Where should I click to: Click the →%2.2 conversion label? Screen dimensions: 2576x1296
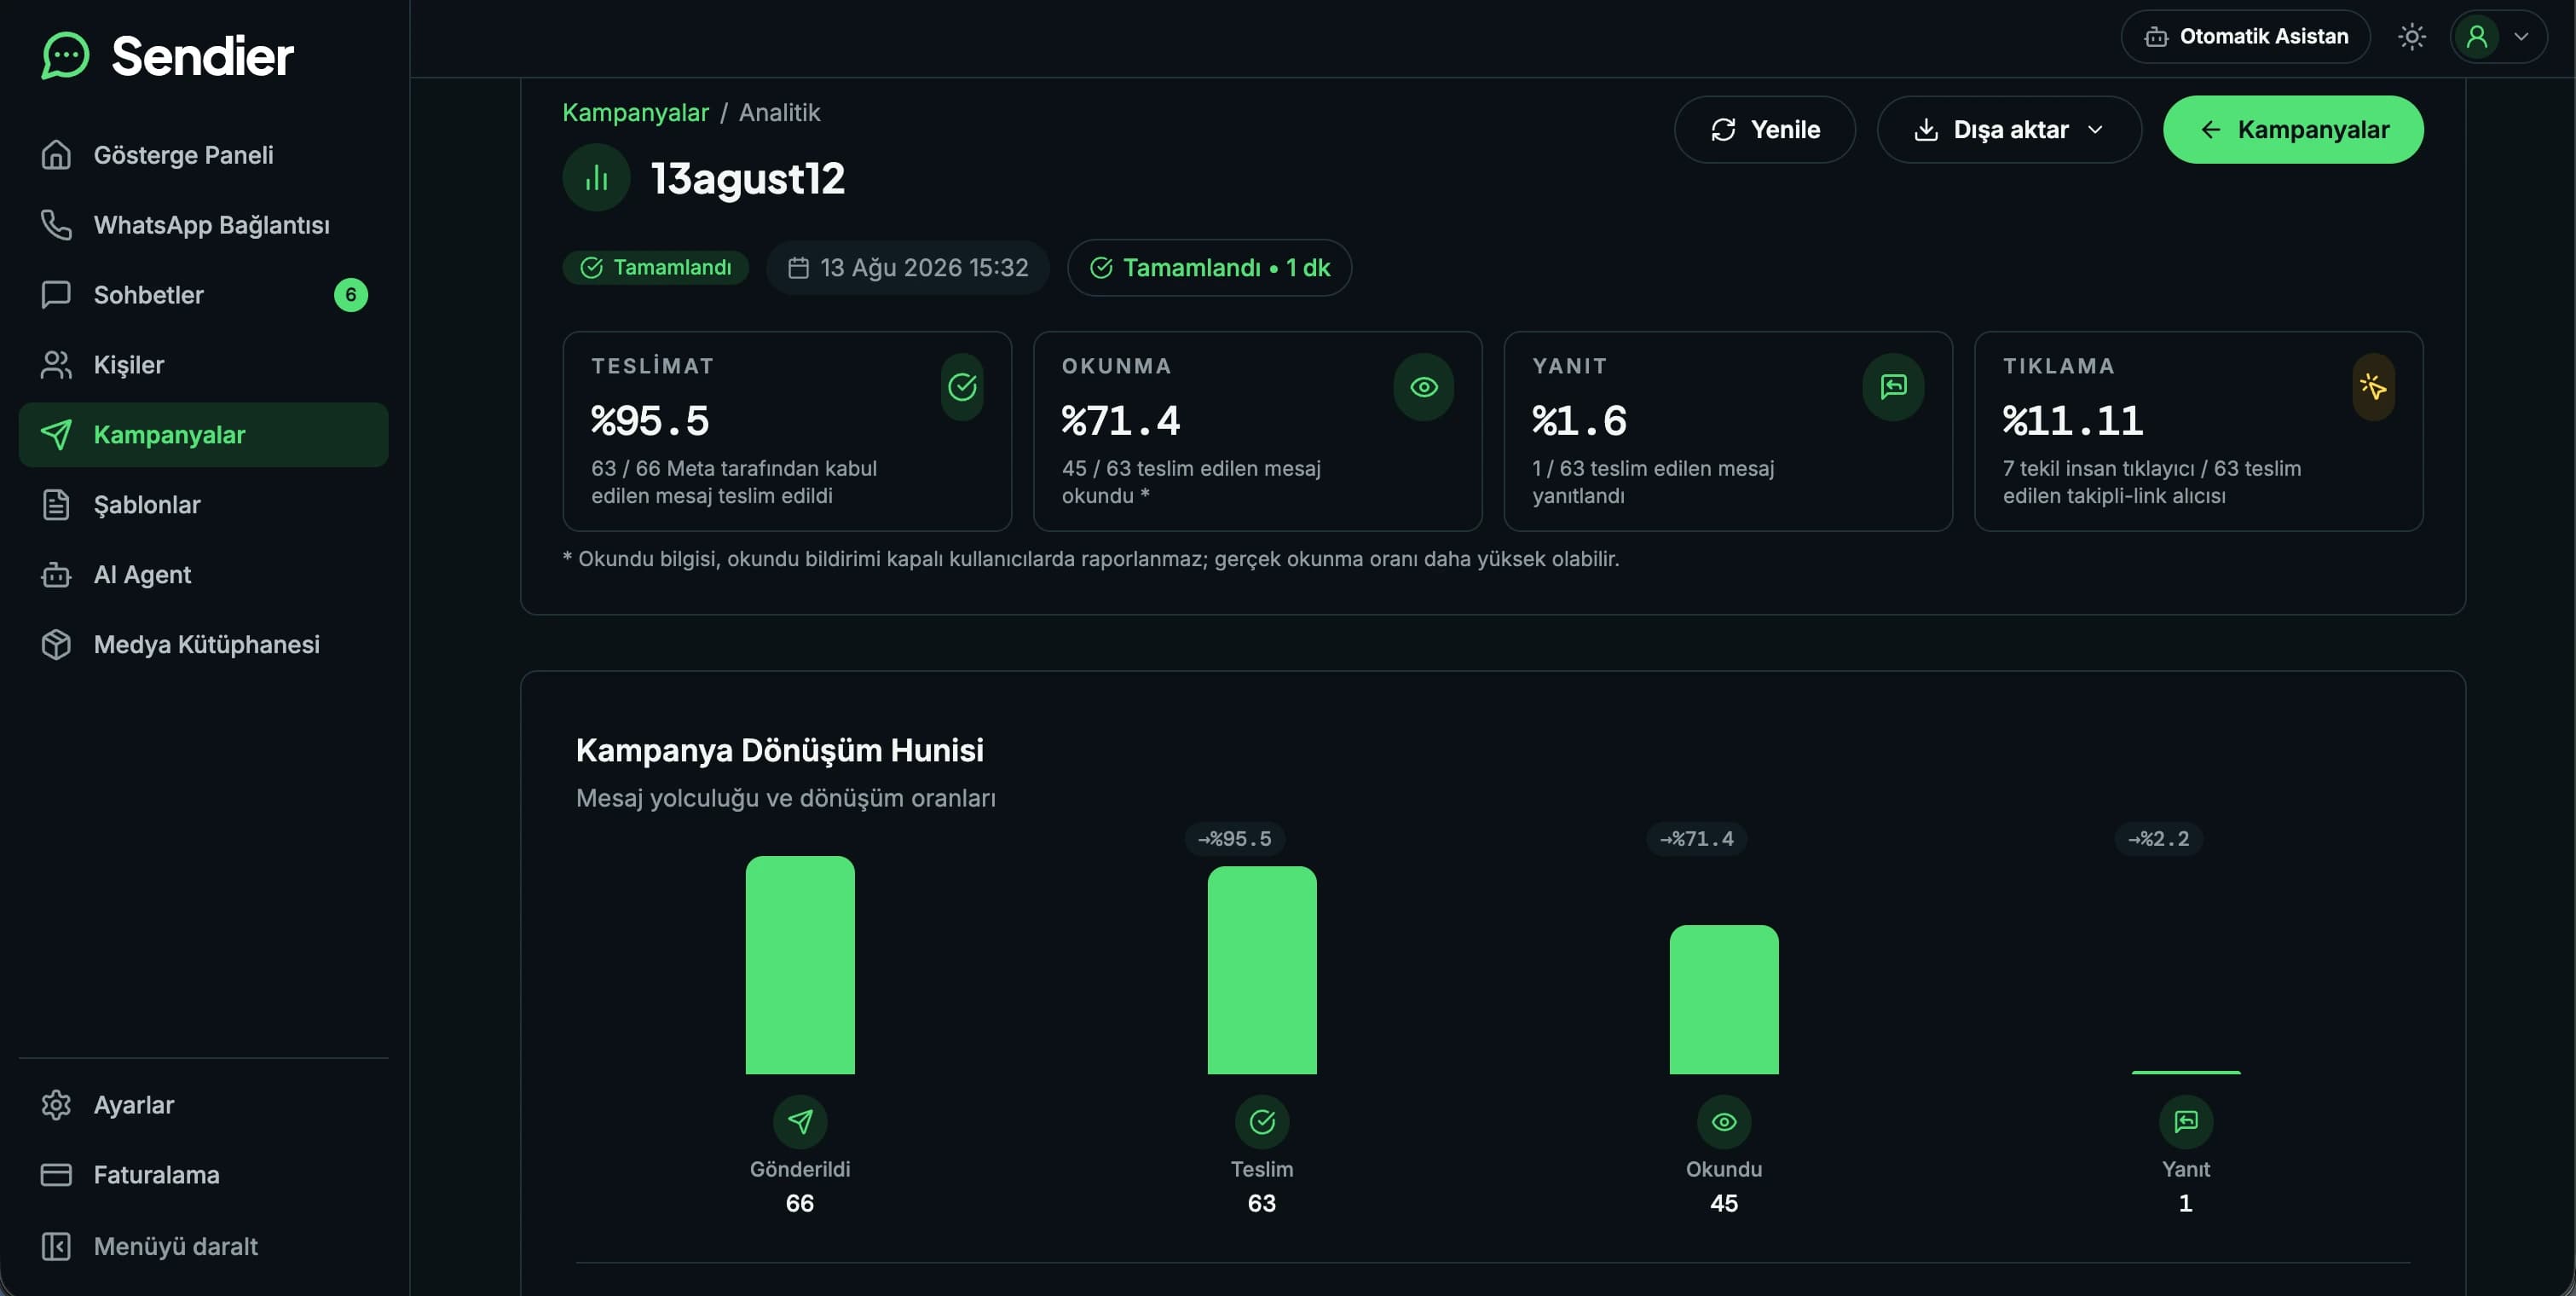(x=2158, y=839)
